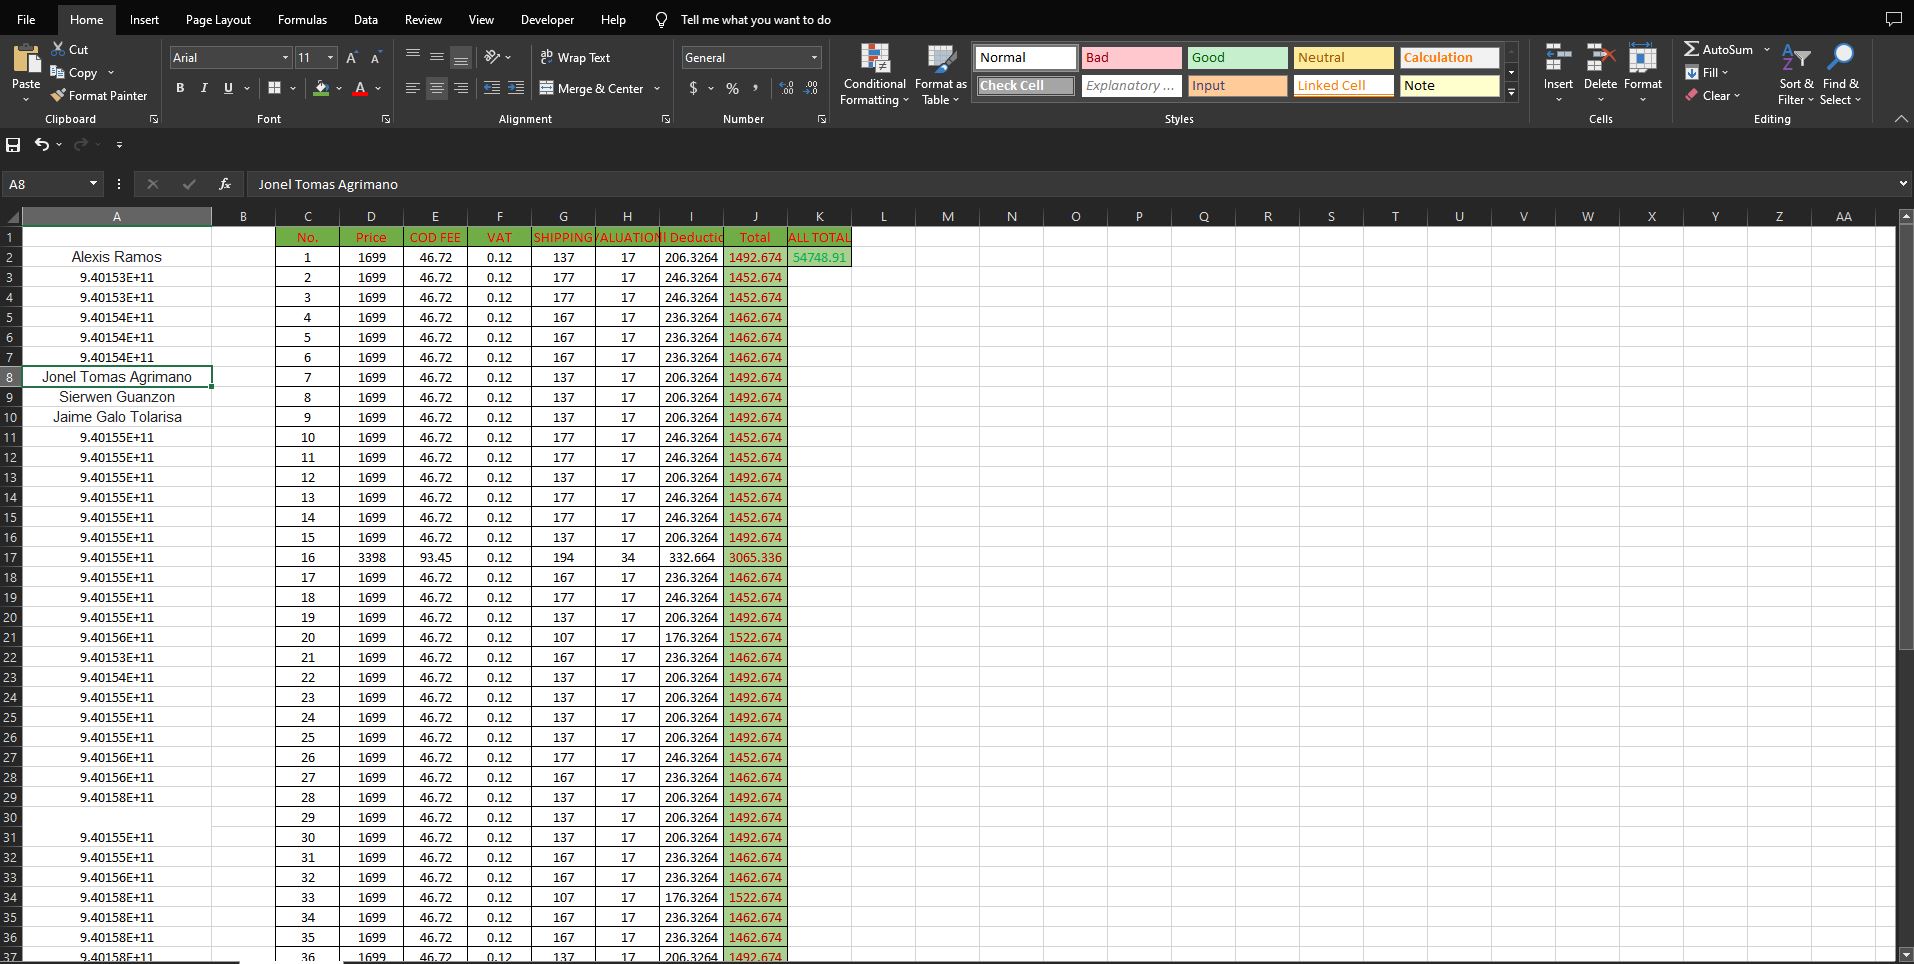Toggle Merge & Center

591,88
